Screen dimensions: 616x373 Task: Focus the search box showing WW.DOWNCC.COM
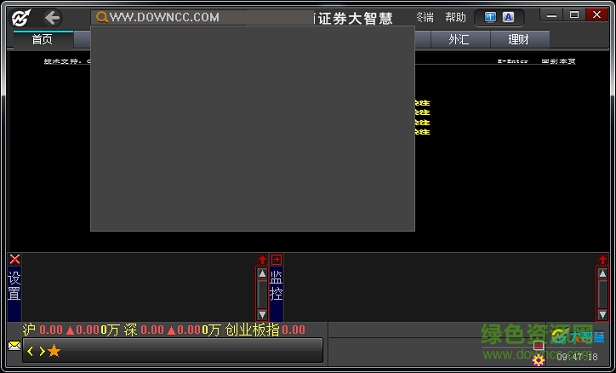(x=202, y=17)
